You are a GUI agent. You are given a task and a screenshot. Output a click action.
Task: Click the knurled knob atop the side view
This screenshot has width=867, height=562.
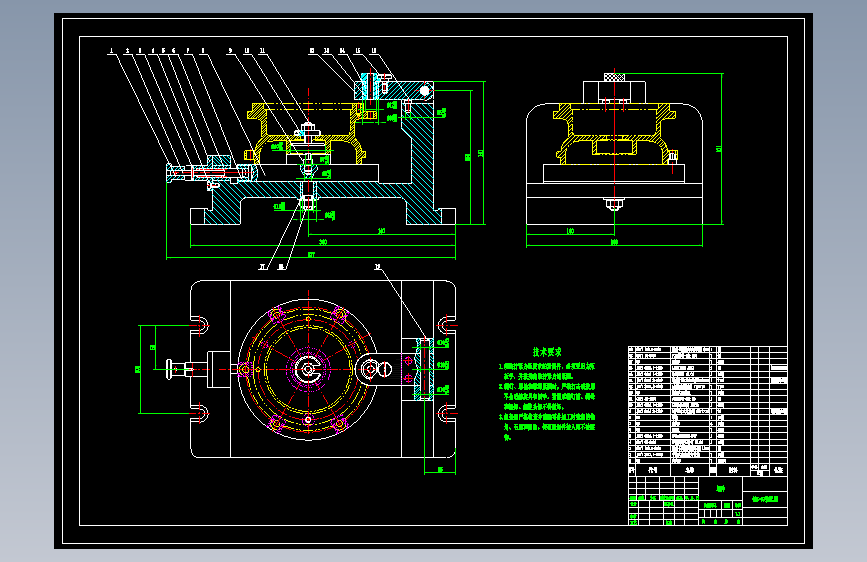[614, 77]
